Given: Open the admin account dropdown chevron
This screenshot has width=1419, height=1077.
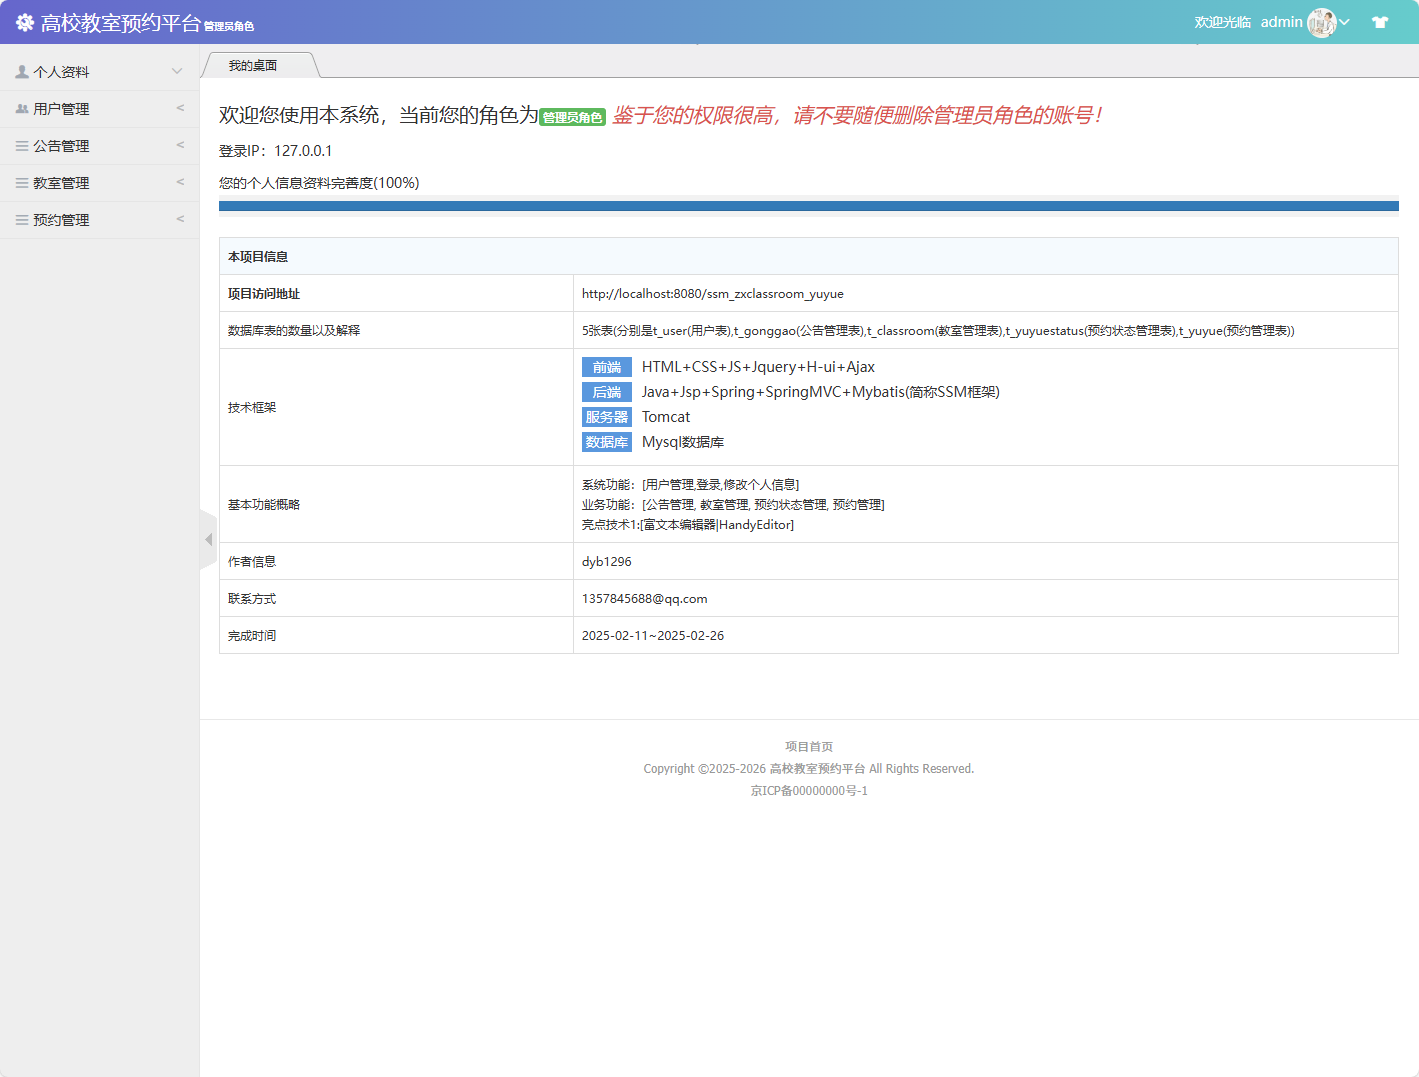Looking at the screenshot, I should pyautogui.click(x=1347, y=21).
